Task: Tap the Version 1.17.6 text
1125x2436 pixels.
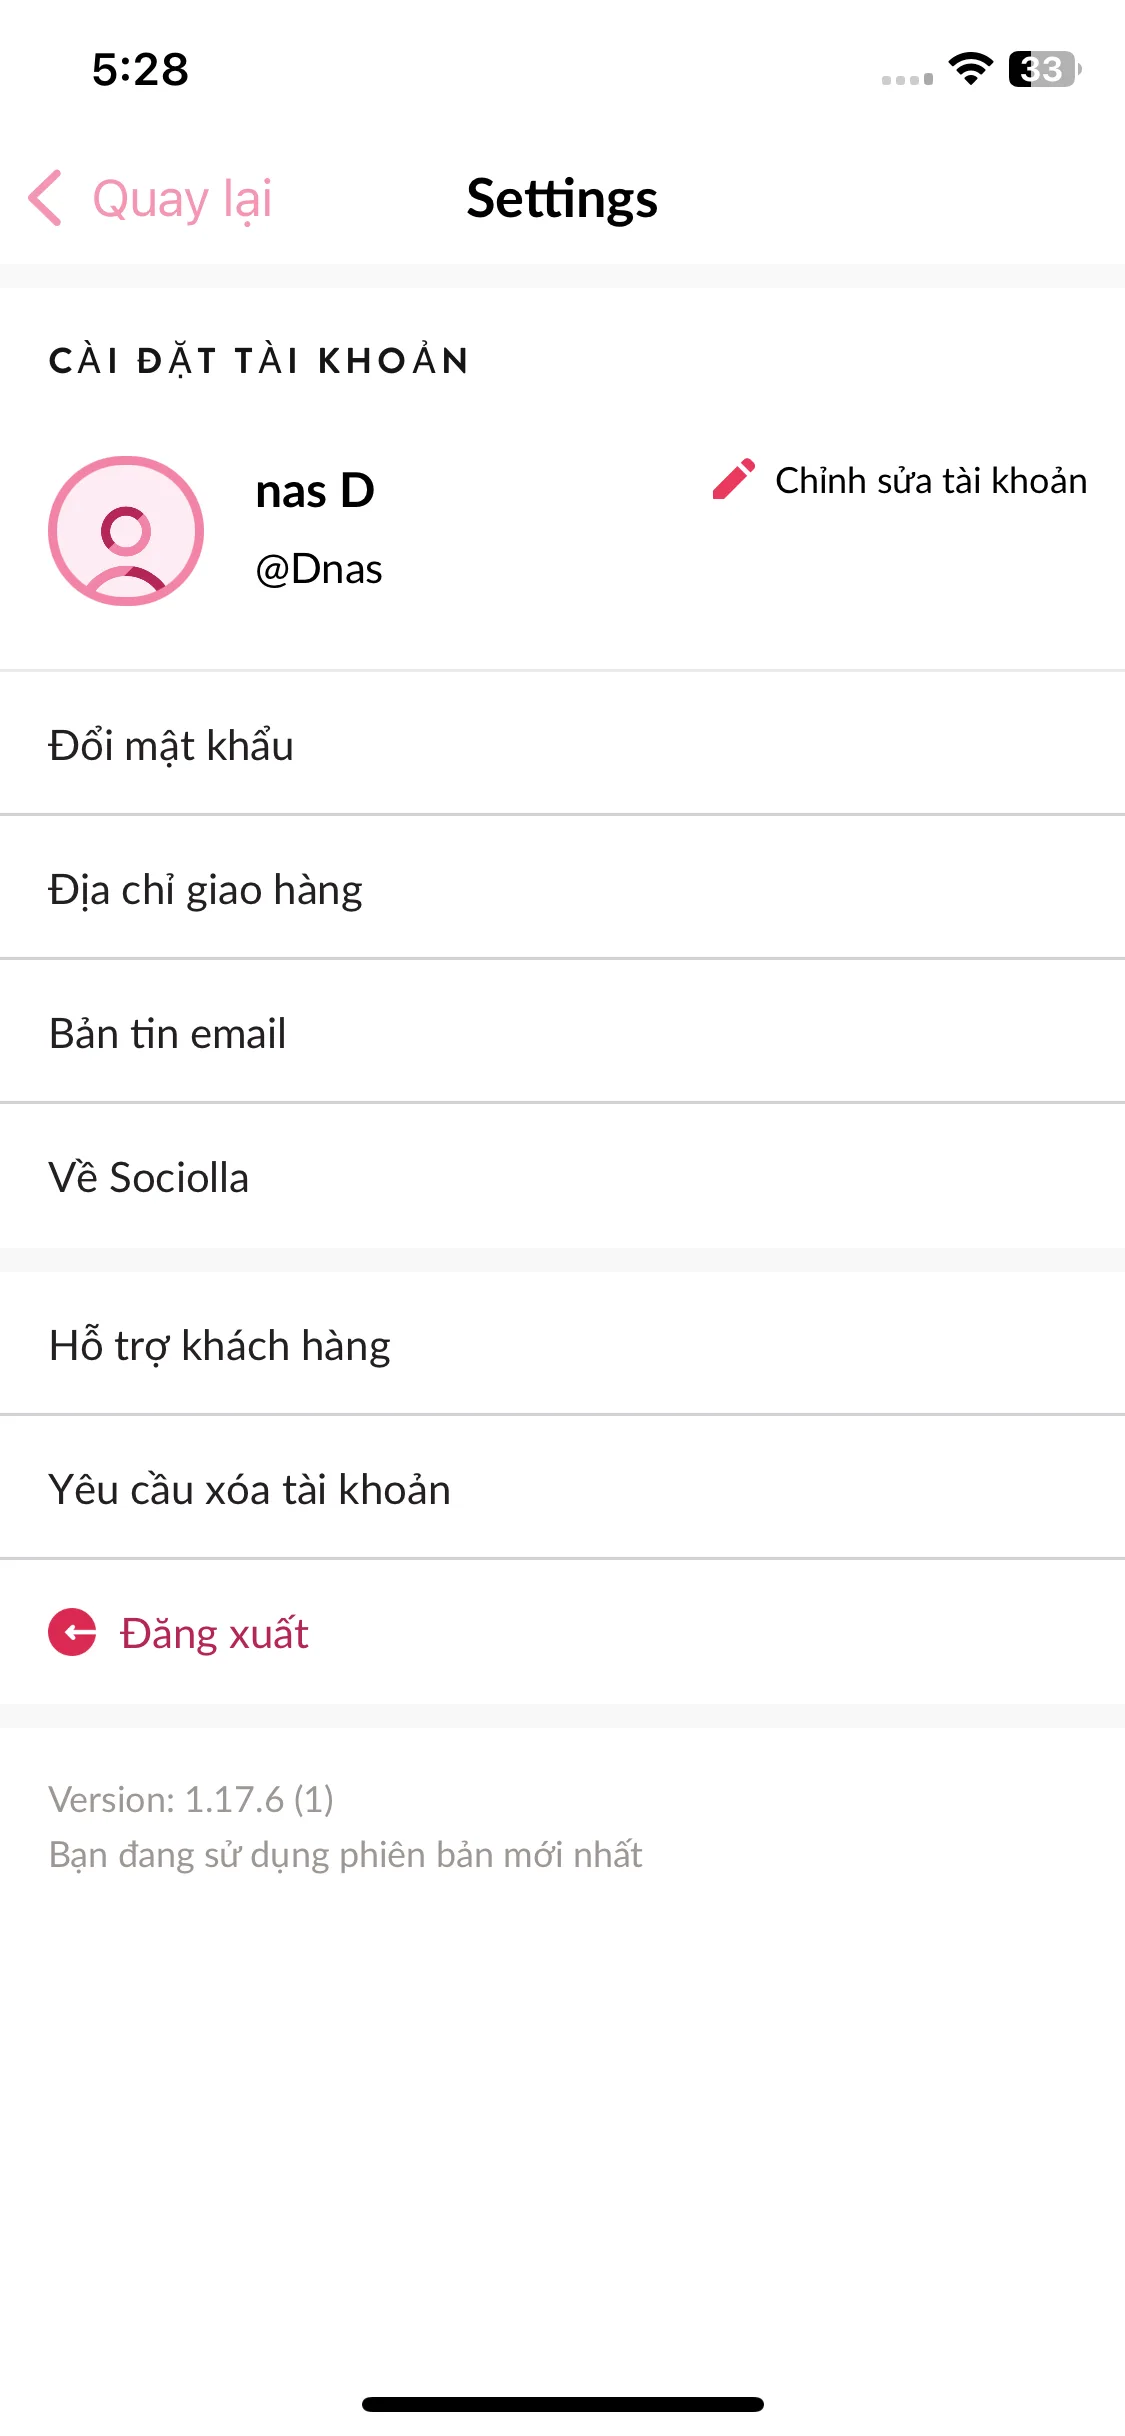Action: [x=191, y=1799]
